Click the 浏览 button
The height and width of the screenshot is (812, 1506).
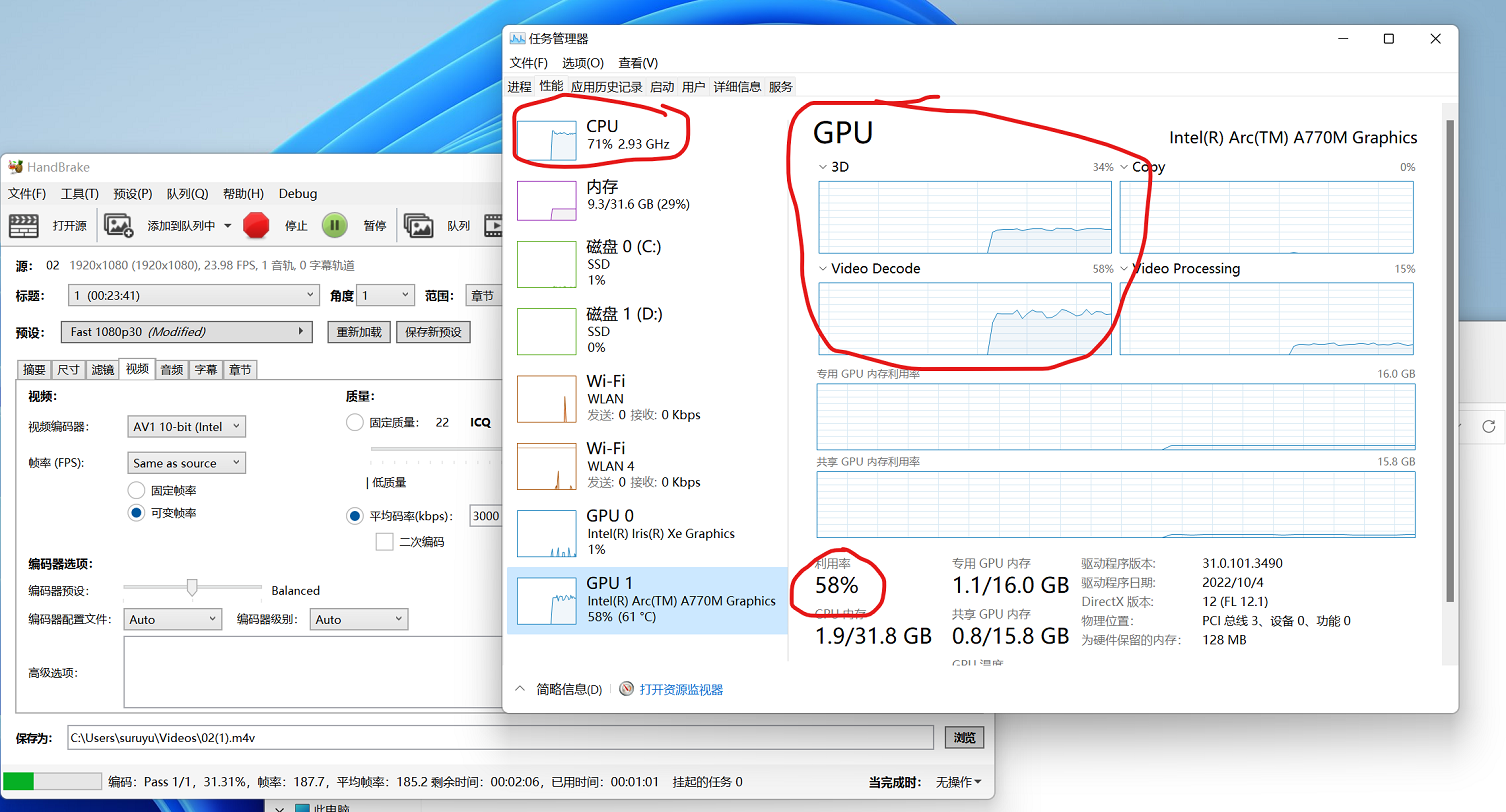(964, 738)
